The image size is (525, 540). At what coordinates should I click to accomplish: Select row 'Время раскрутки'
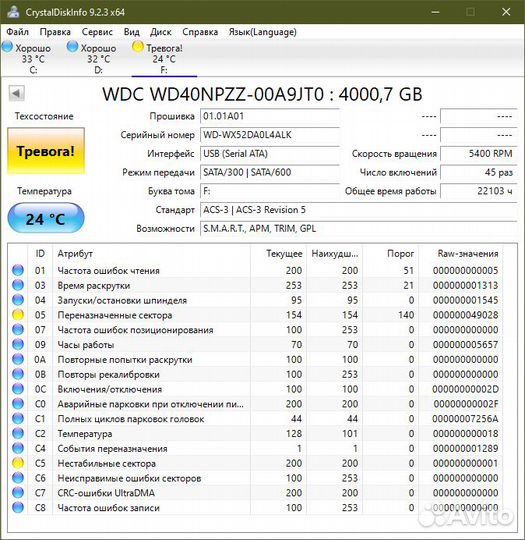255,285
